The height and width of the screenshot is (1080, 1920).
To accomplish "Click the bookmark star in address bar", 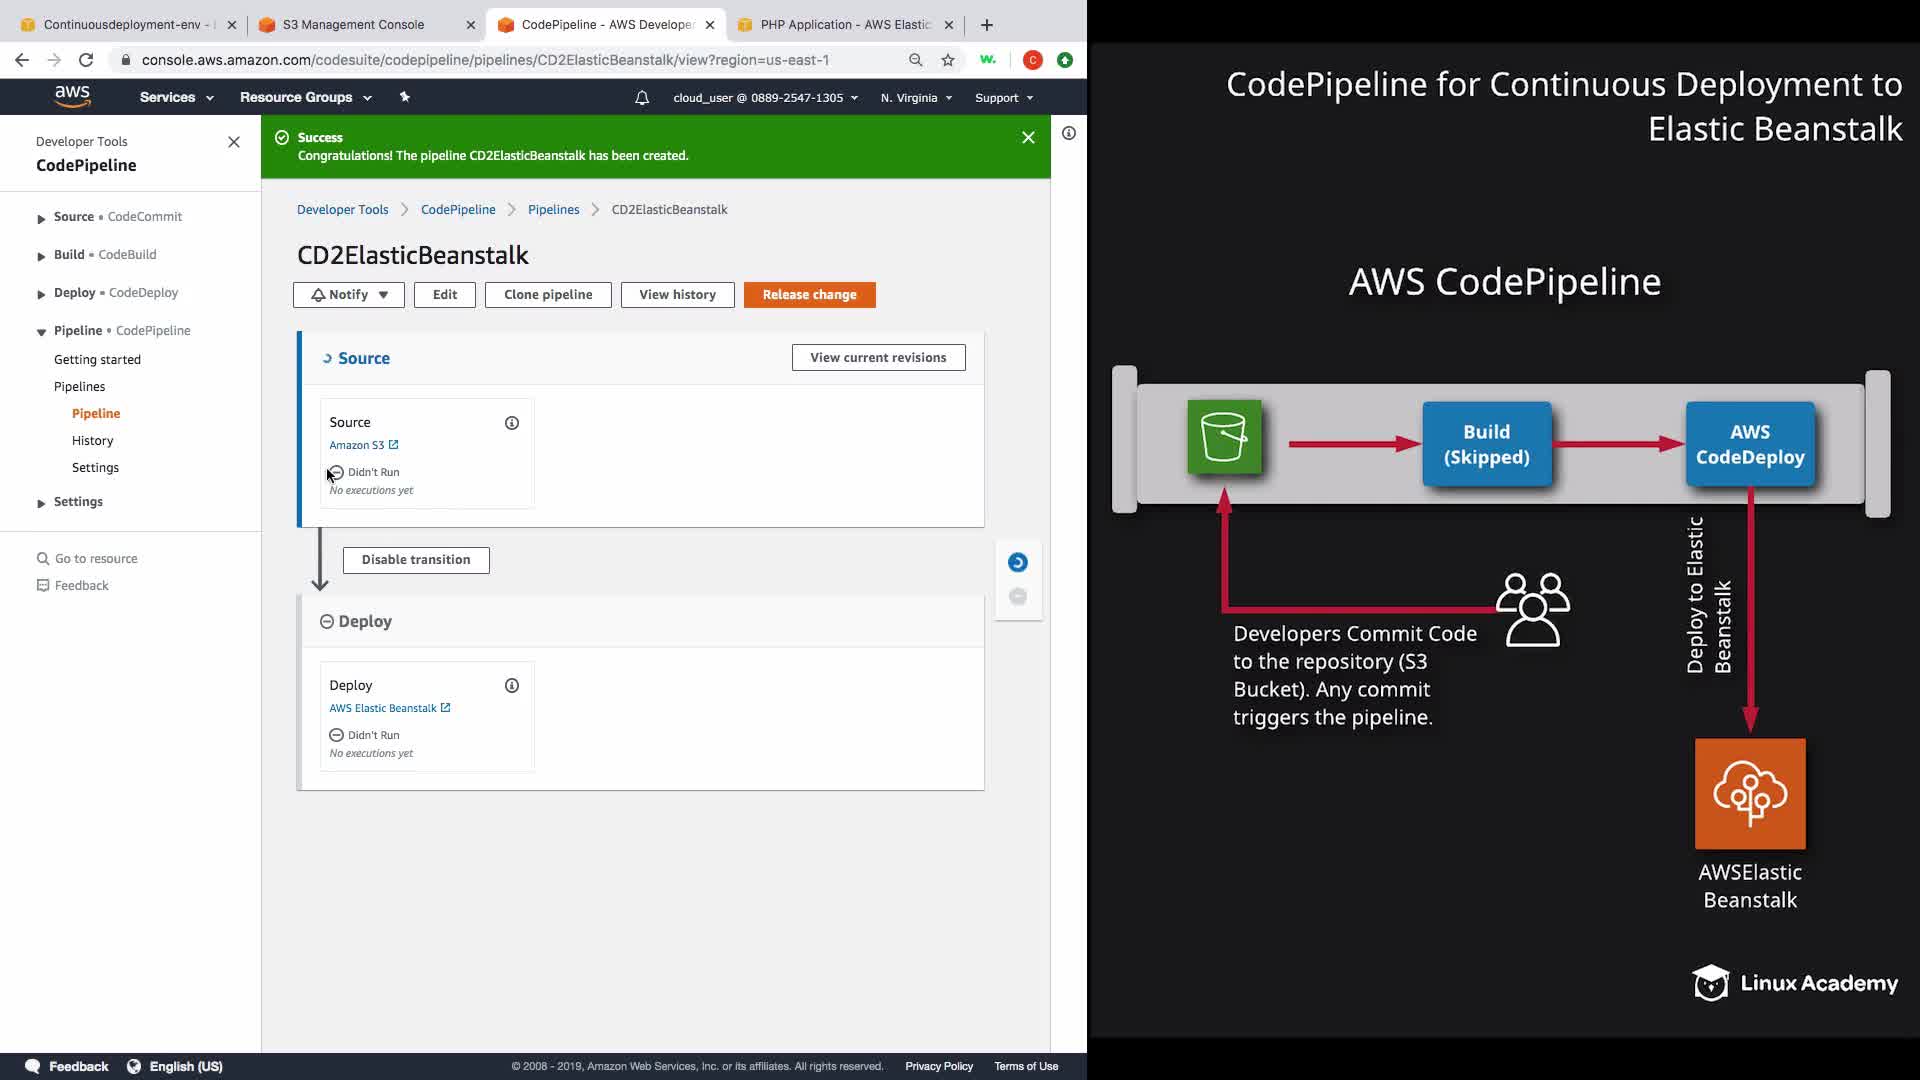I will coord(947,60).
